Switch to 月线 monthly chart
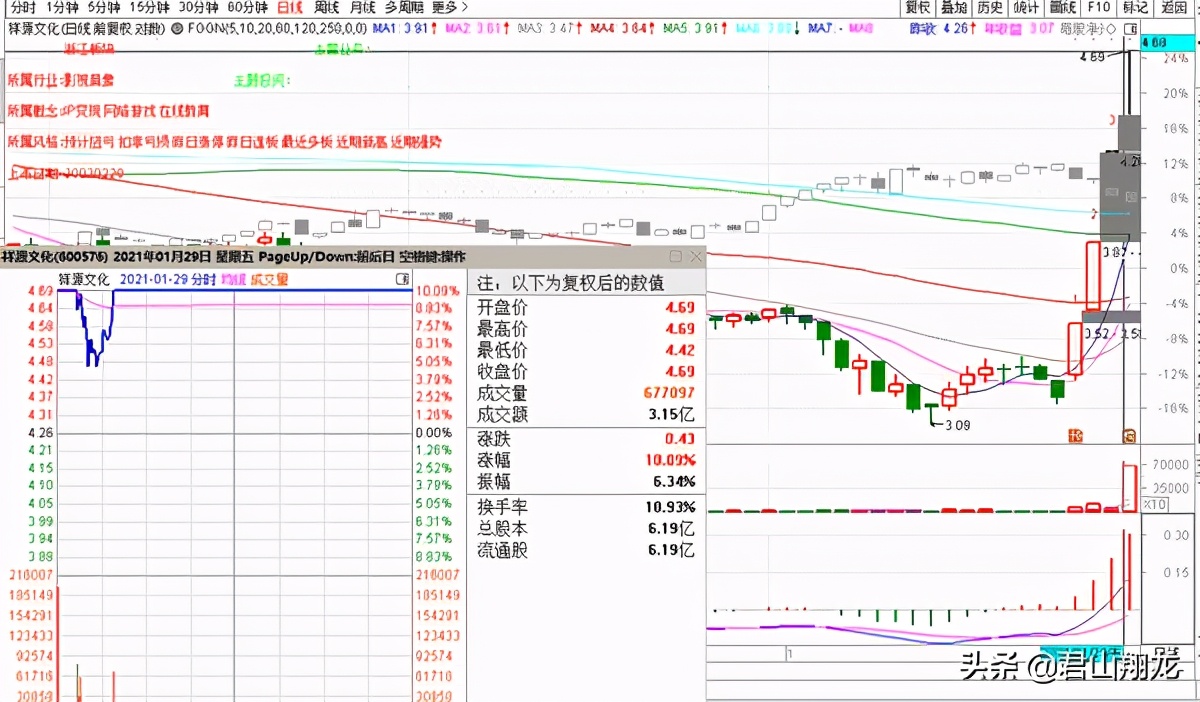The width and height of the screenshot is (1200, 702). 363,8
